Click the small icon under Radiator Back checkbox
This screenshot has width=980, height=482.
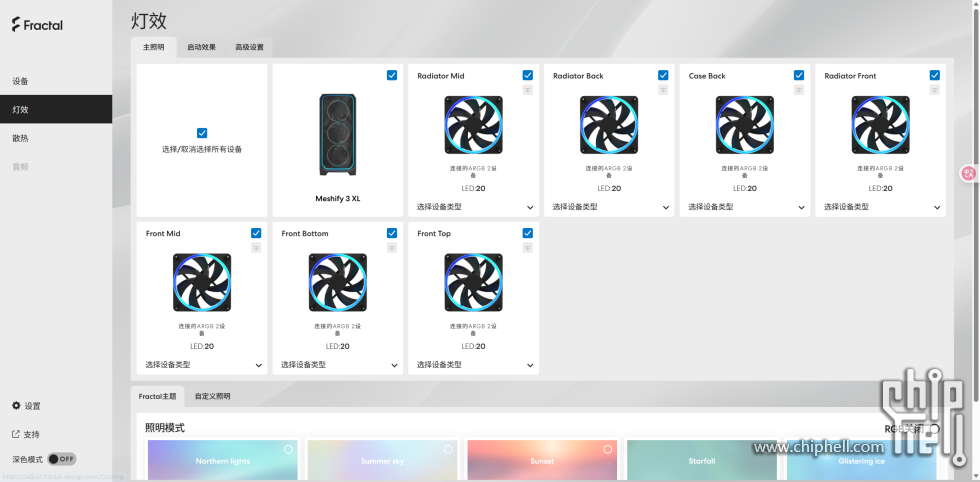click(663, 90)
